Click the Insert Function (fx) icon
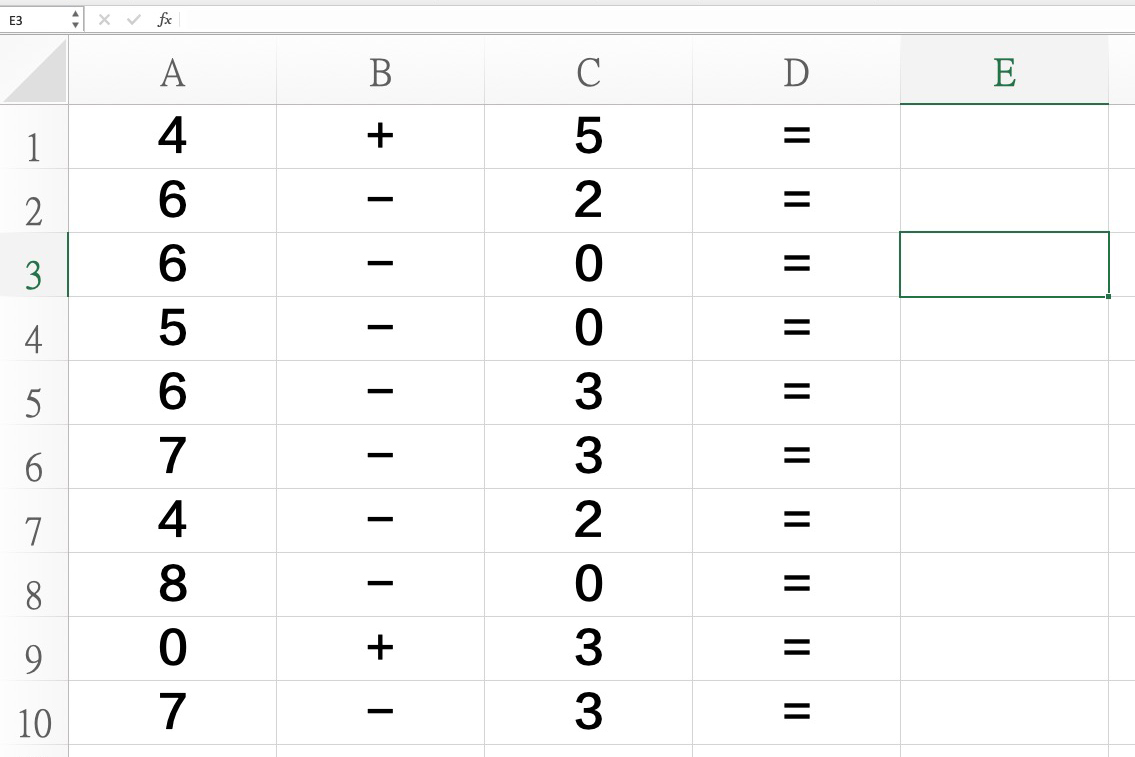The height and width of the screenshot is (757, 1135). tap(164, 17)
